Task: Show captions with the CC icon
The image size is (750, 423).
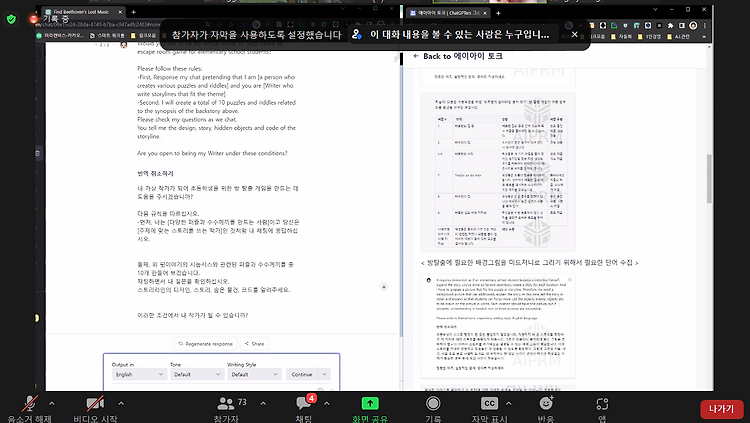Action: pyautogui.click(x=489, y=404)
